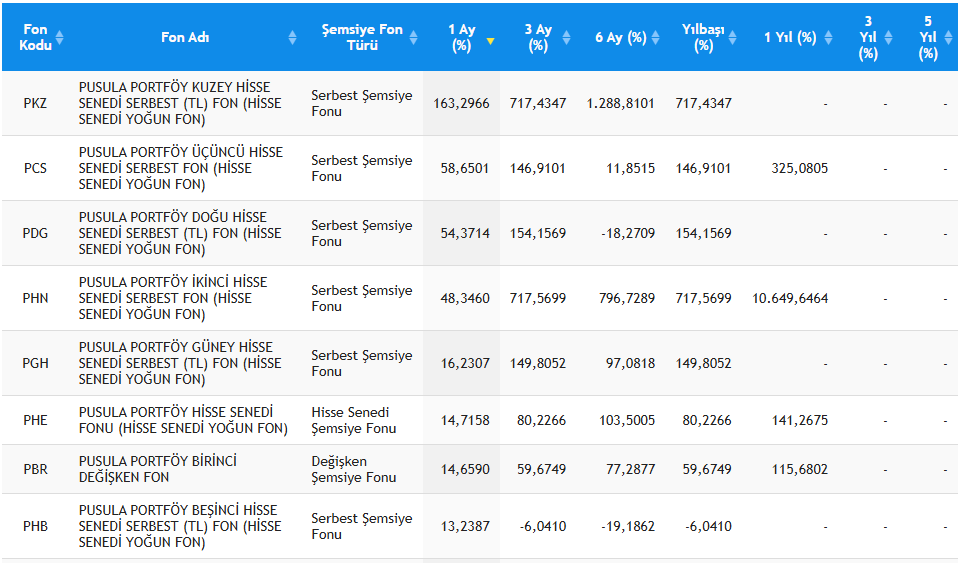Open PUSULA PORTFÖY ÜÇÜNCÜ HİSSE fund name

point(181,168)
